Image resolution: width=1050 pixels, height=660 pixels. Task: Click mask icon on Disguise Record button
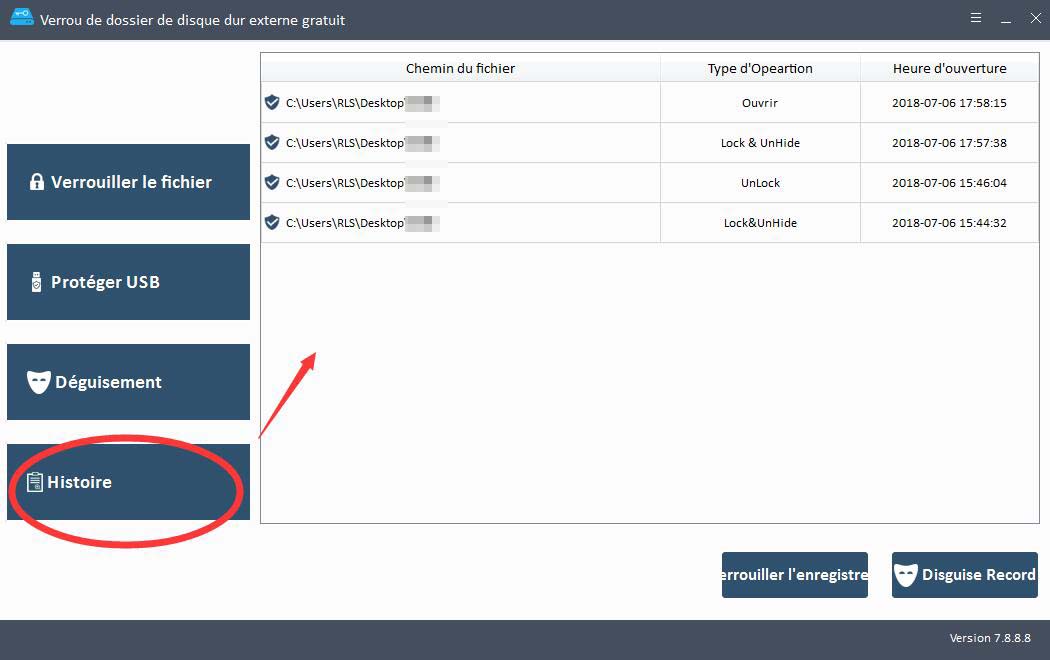[x=905, y=575]
